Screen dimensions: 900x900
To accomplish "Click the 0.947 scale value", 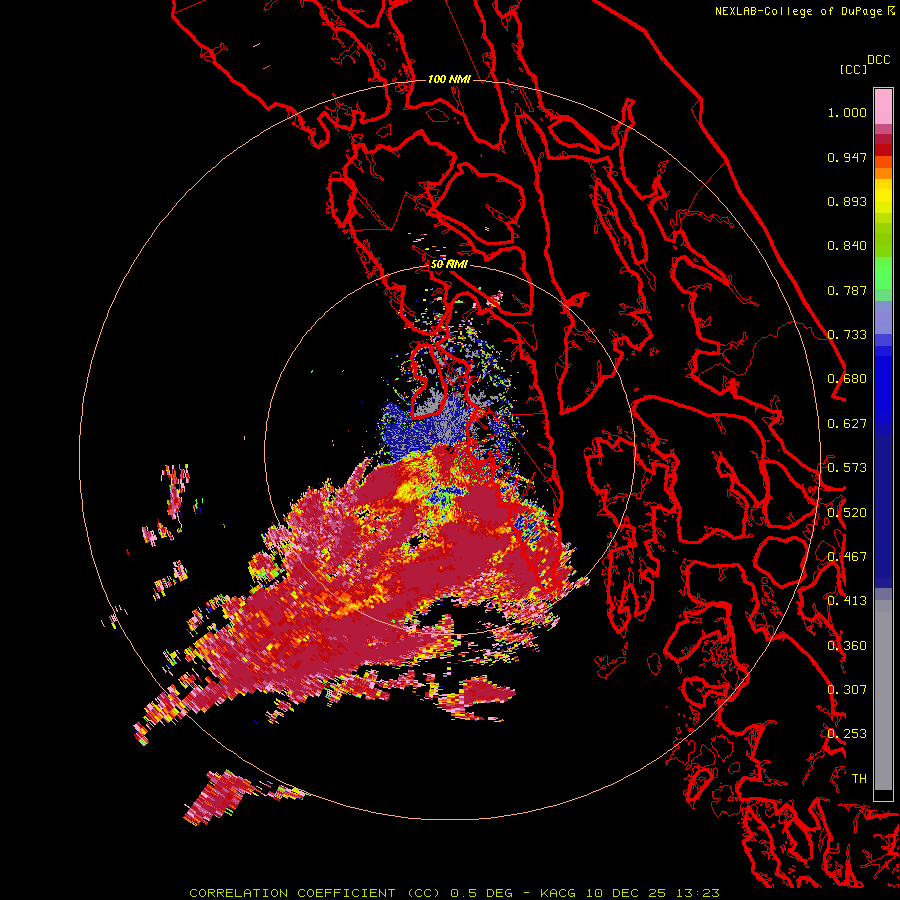I will [847, 157].
